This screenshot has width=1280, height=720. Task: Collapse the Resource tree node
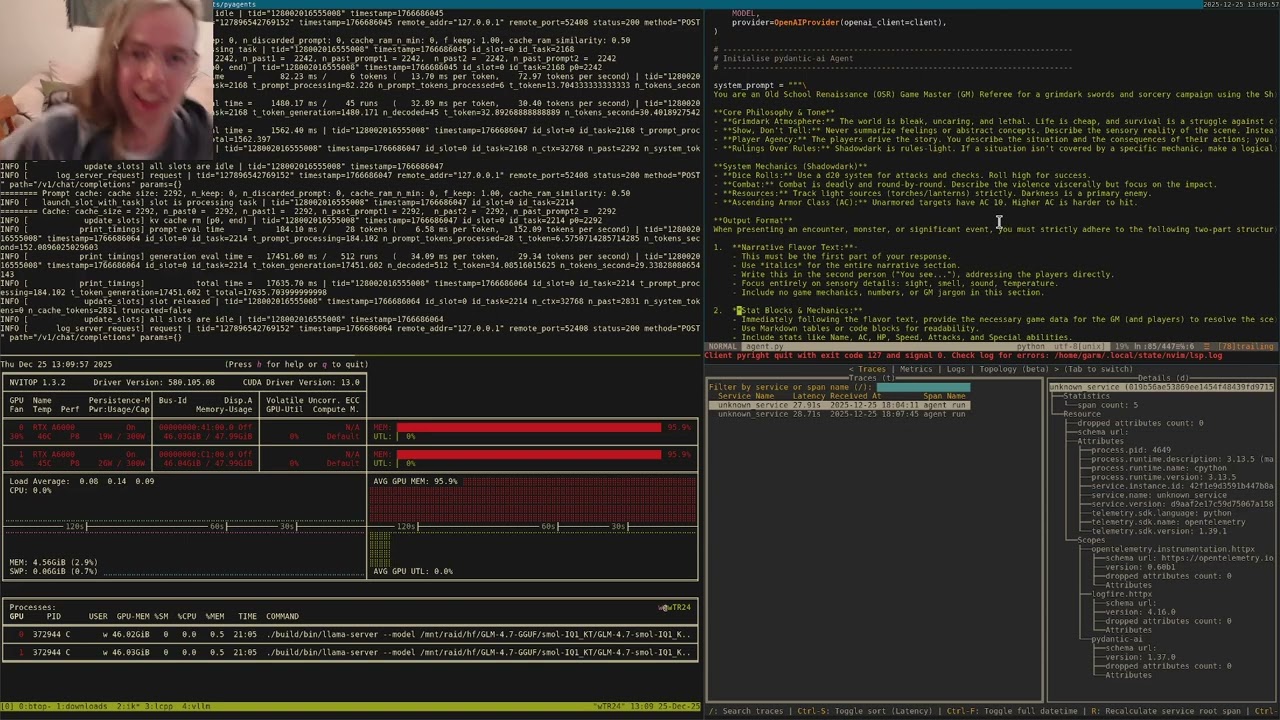(1081, 414)
